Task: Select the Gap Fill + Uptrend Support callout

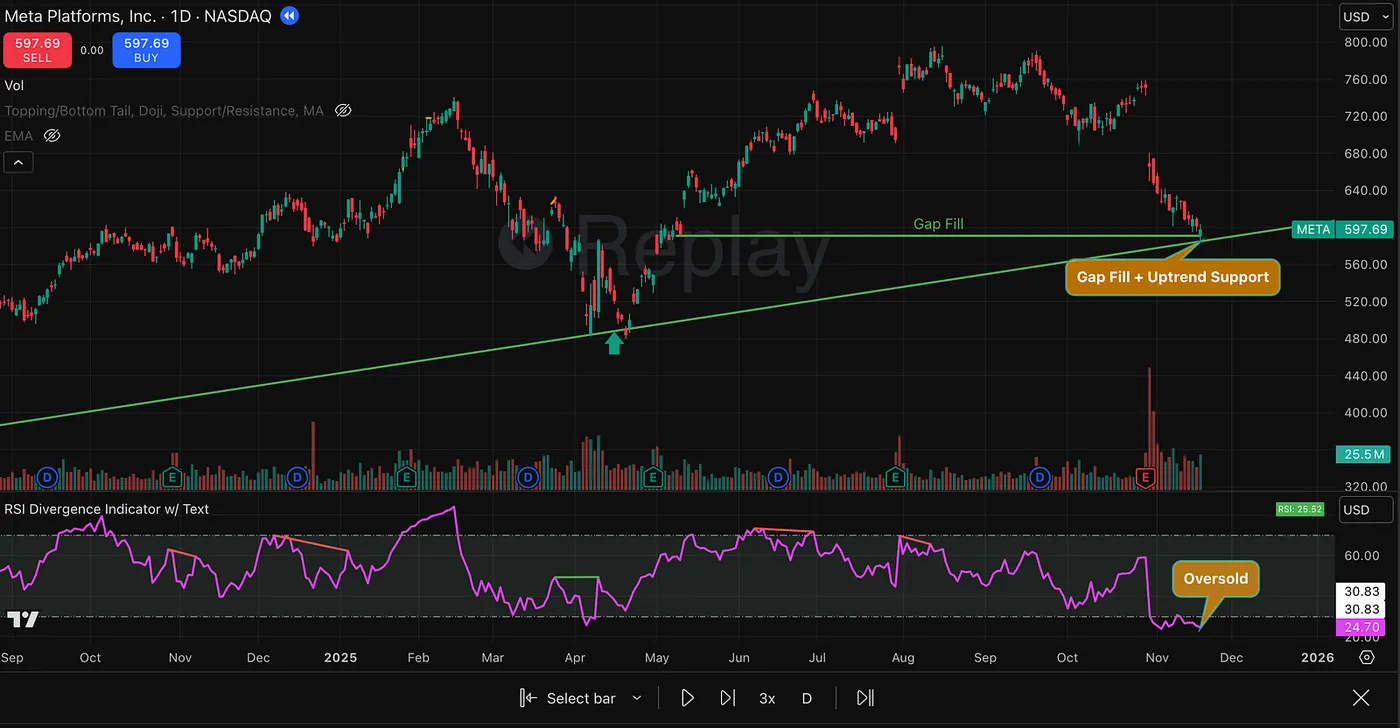Action: coord(1172,277)
